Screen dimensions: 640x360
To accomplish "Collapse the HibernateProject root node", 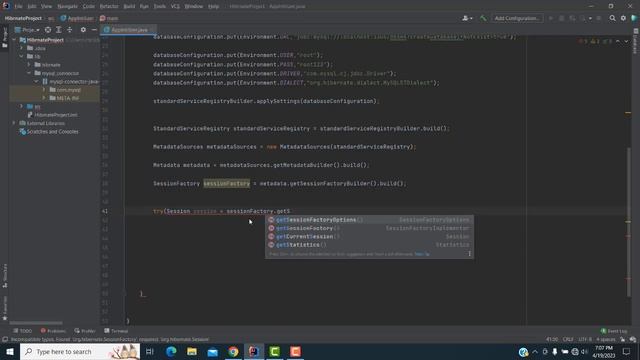I will (x=14, y=40).
